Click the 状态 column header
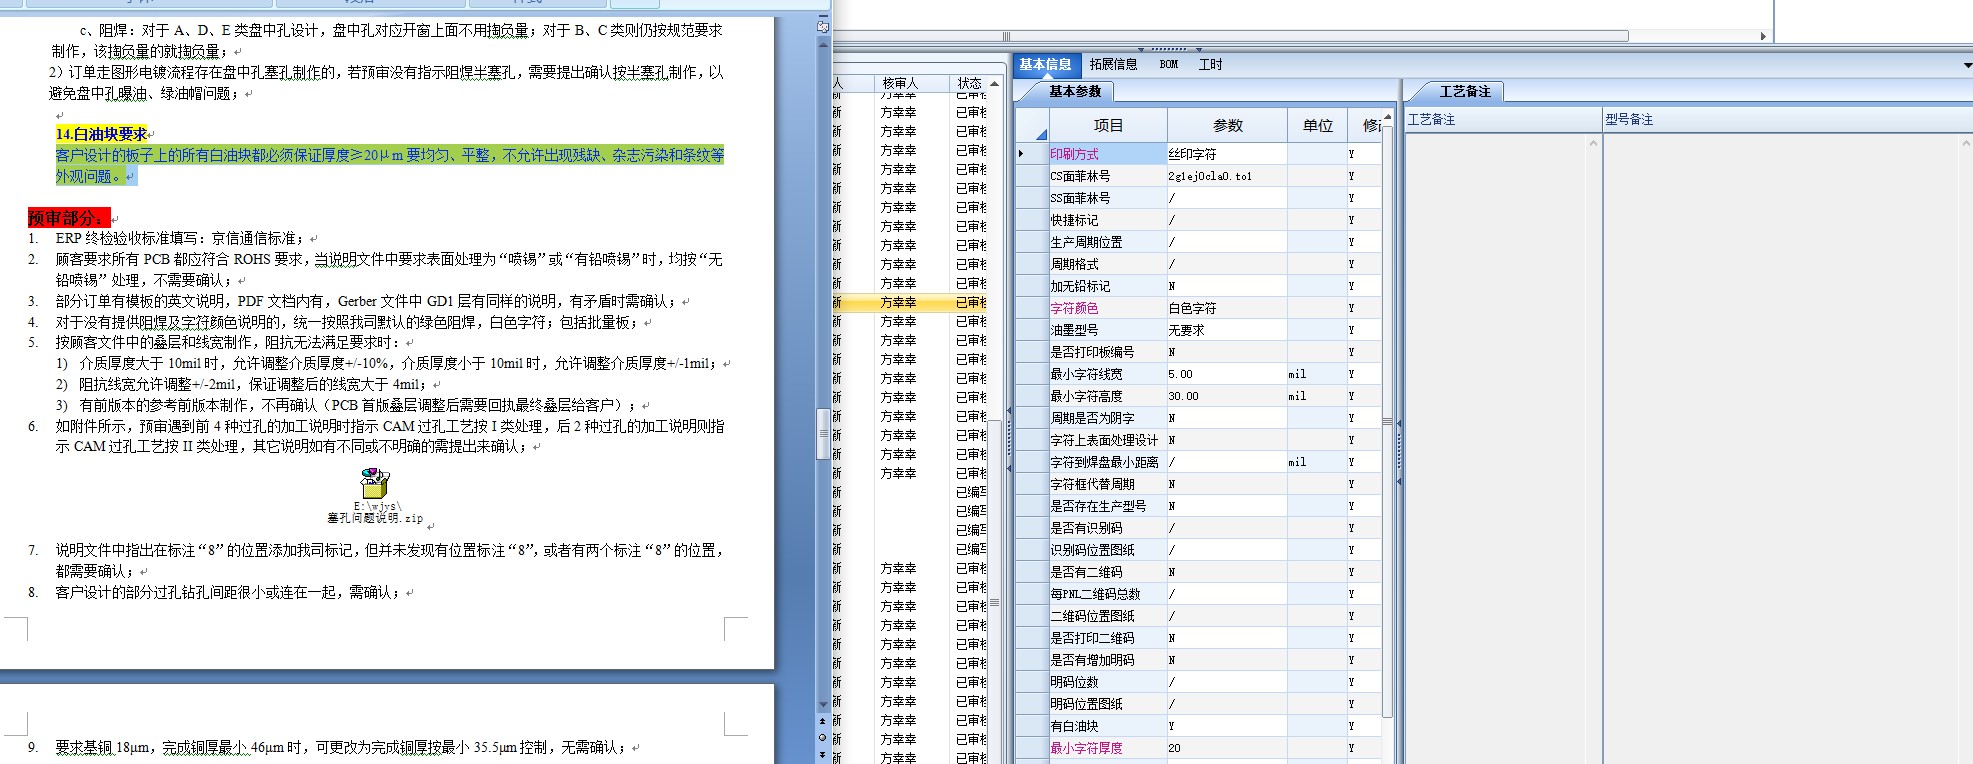The width and height of the screenshot is (1973, 764). tap(969, 83)
